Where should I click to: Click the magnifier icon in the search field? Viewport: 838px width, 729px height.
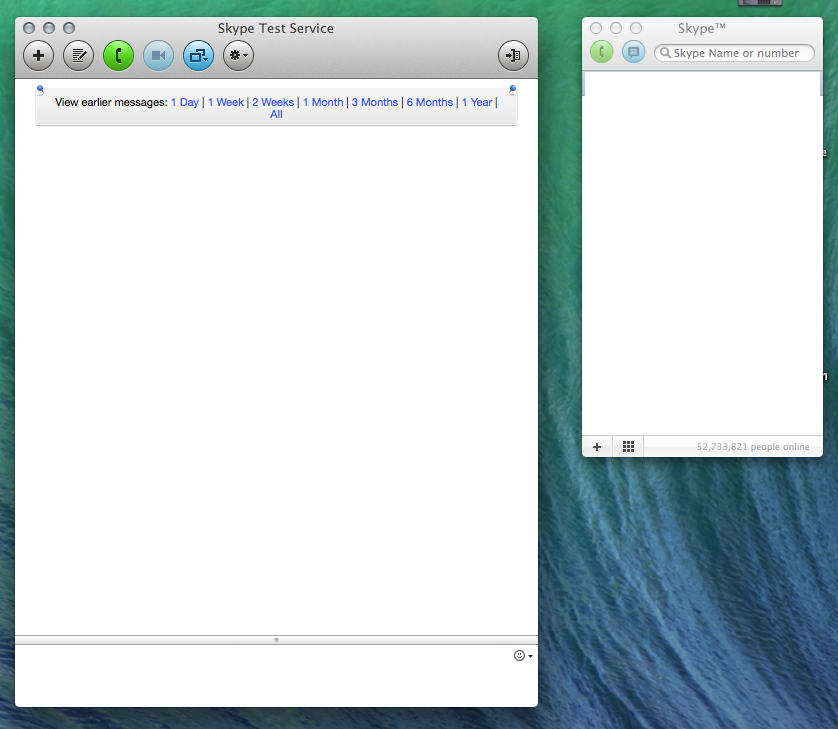pyautogui.click(x=665, y=53)
